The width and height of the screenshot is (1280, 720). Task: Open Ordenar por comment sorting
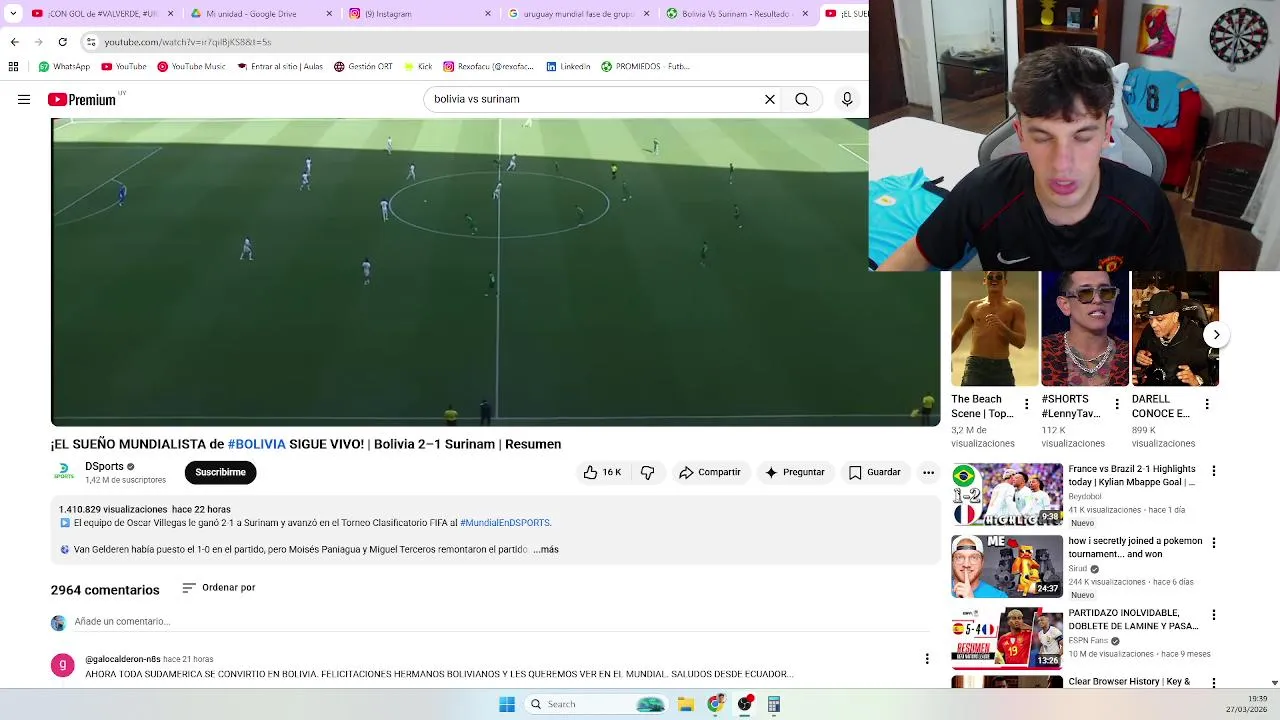219,588
